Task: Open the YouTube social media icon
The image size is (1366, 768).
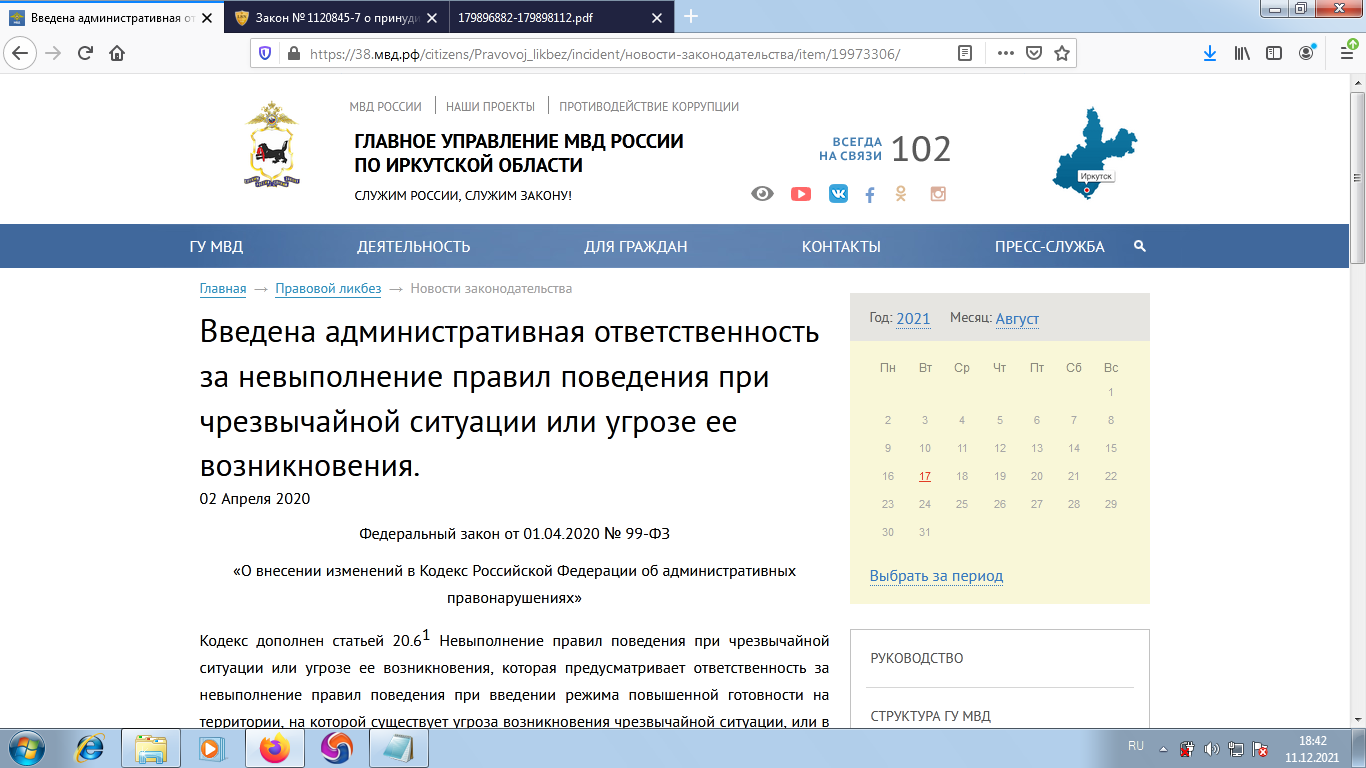Action: click(x=801, y=194)
